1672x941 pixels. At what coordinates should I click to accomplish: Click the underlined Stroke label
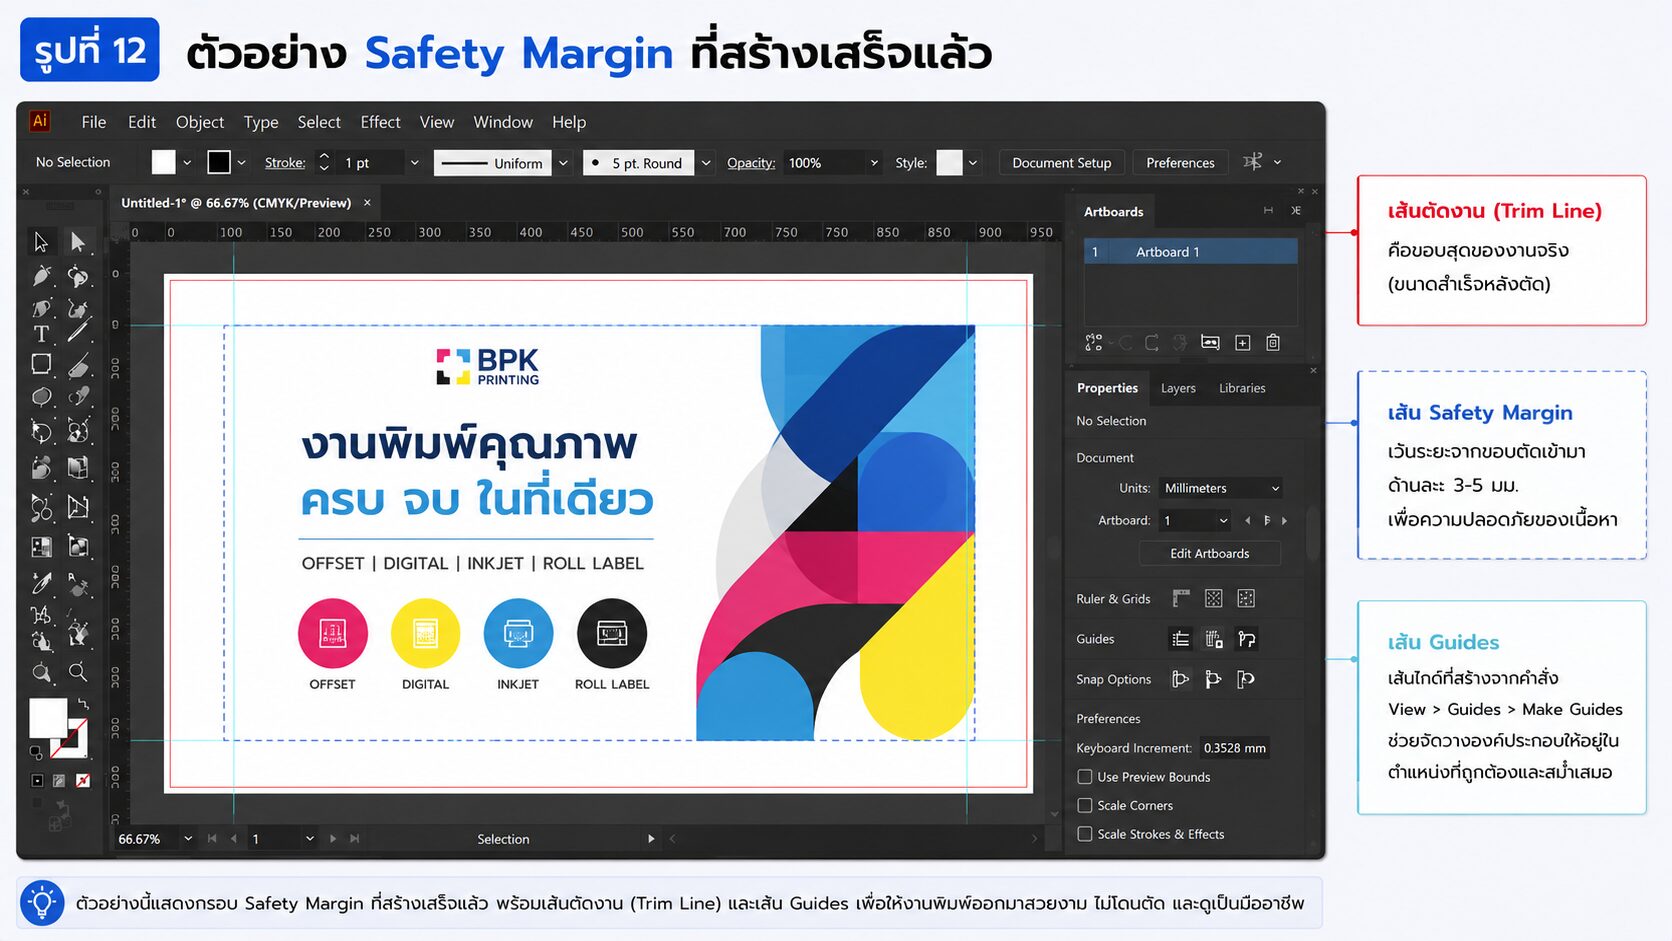[285, 163]
